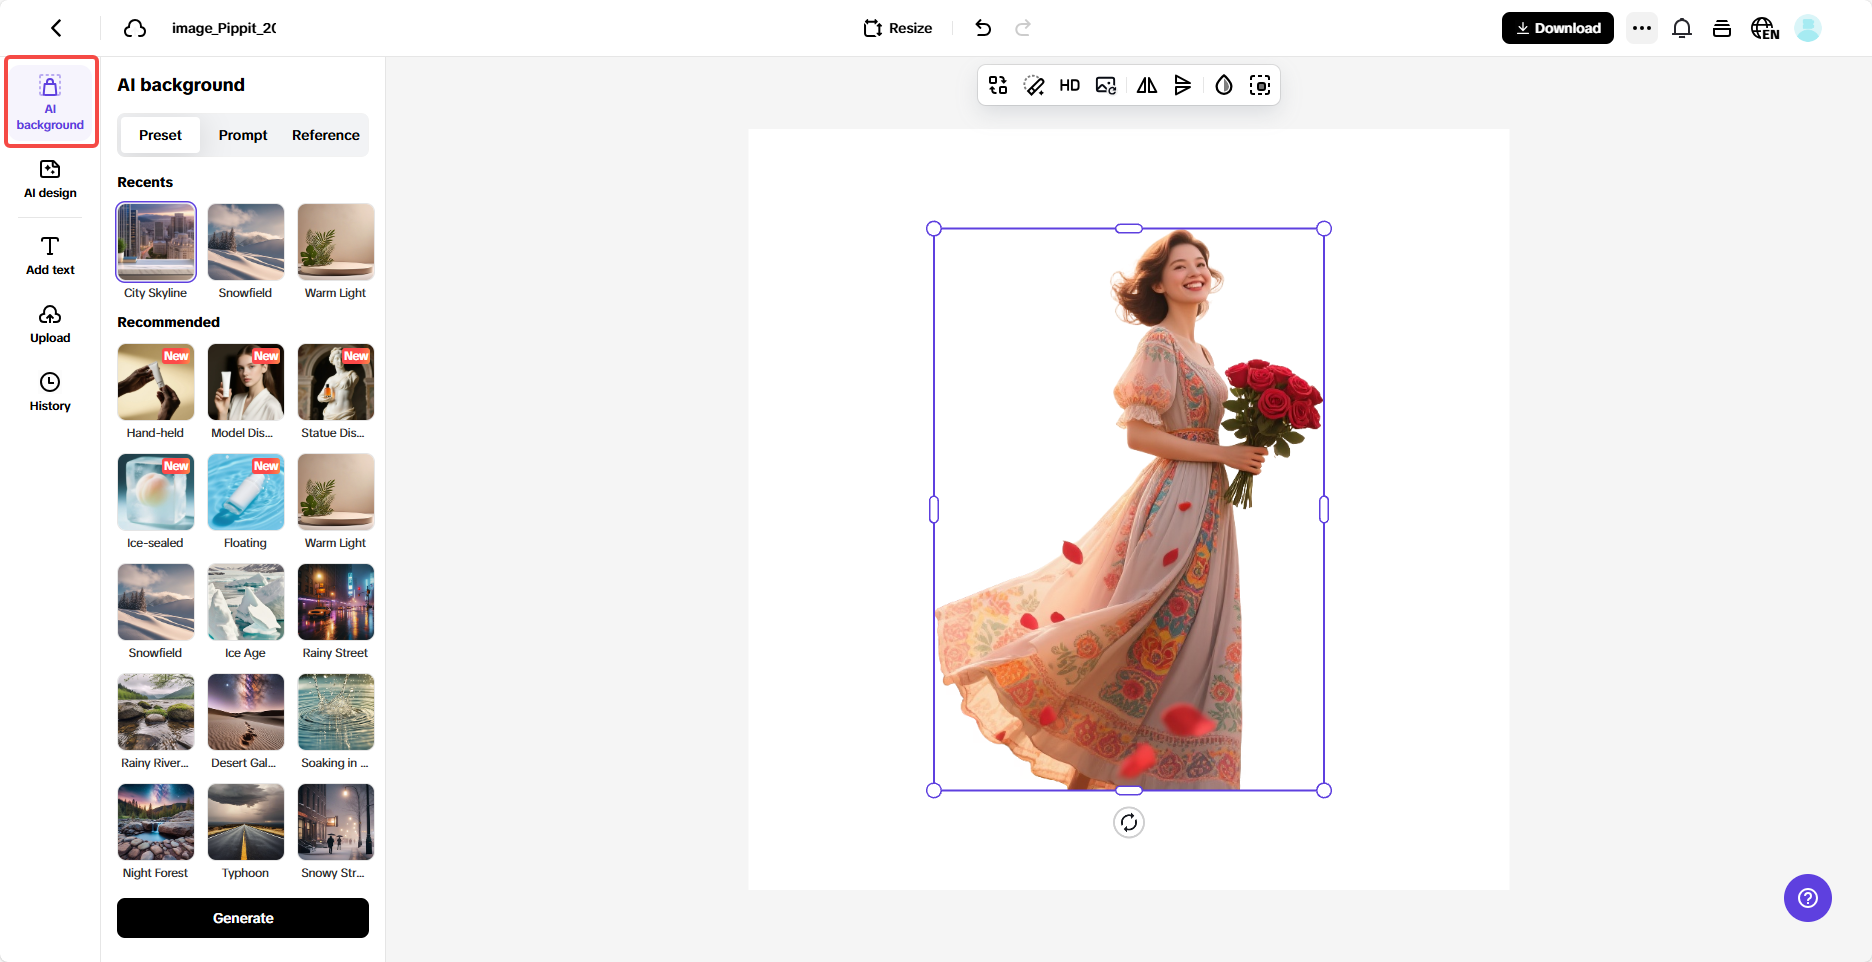
Task: Pick the Typhoon preset thumbnail
Action: pyautogui.click(x=245, y=822)
